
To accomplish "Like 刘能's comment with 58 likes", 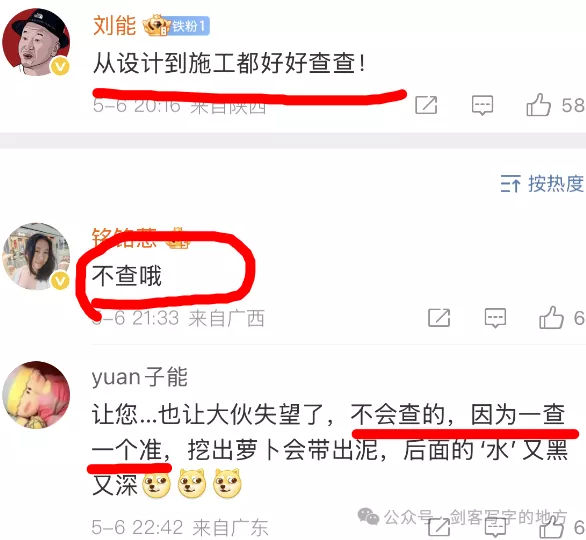I will pyautogui.click(x=539, y=105).
